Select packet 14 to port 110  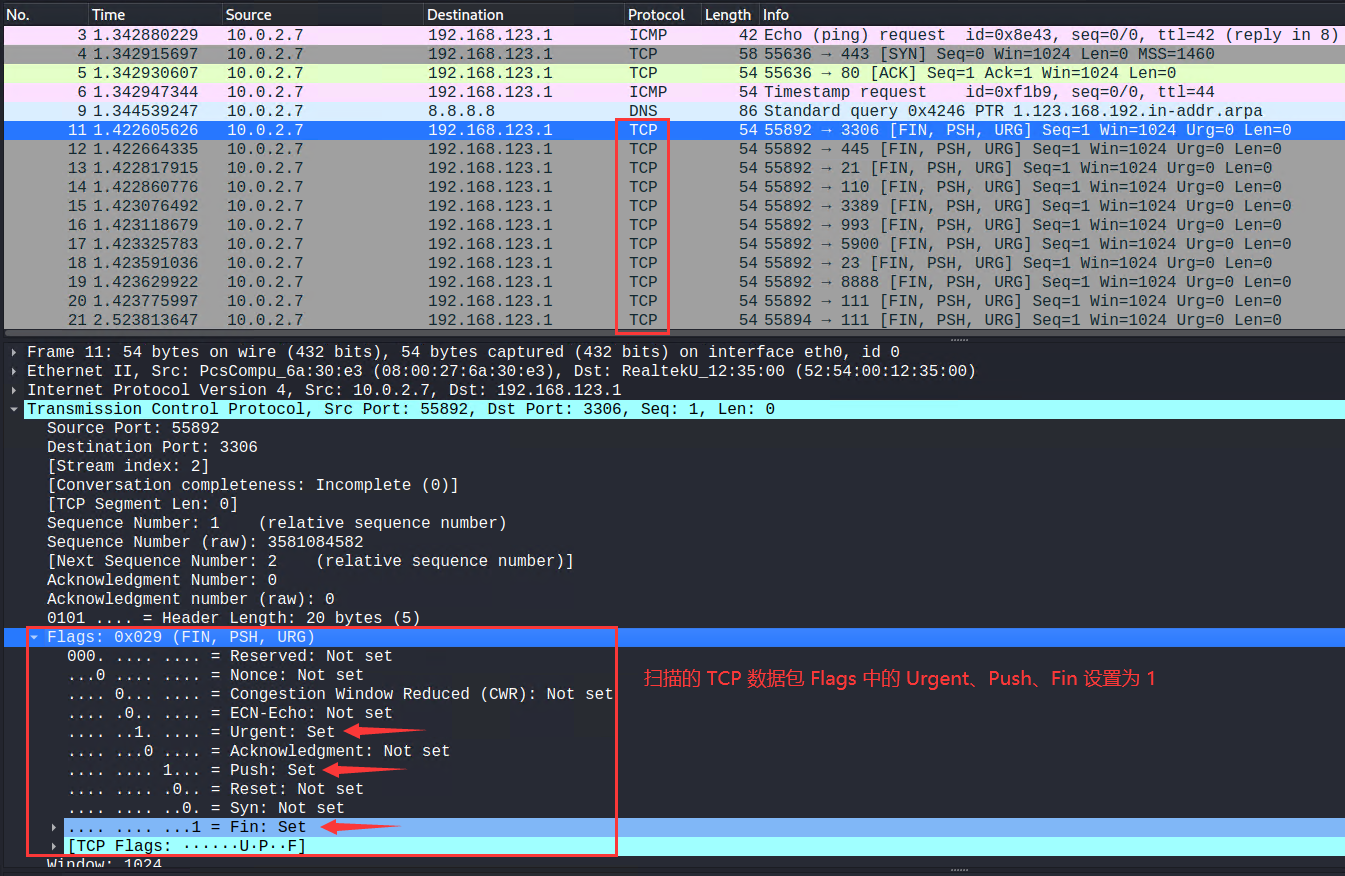(x=672, y=187)
